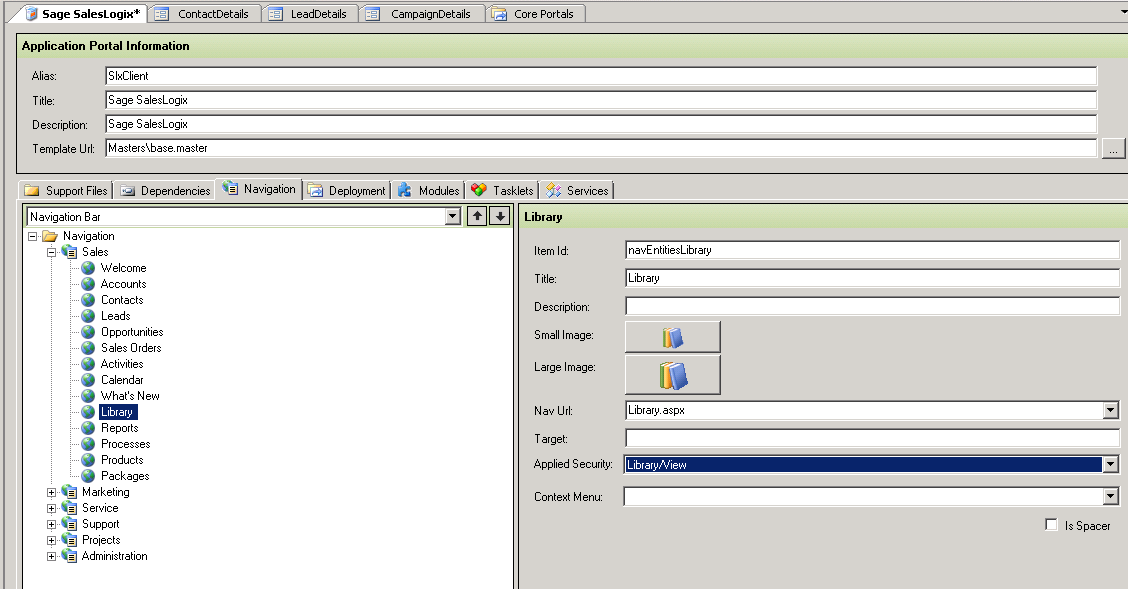1128x589 pixels.
Task: Collapse the Navigation root node
Action: [x=32, y=236]
